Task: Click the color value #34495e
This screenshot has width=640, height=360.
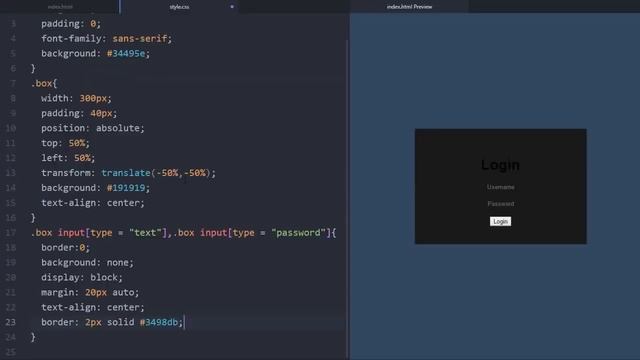Action: tap(126, 53)
